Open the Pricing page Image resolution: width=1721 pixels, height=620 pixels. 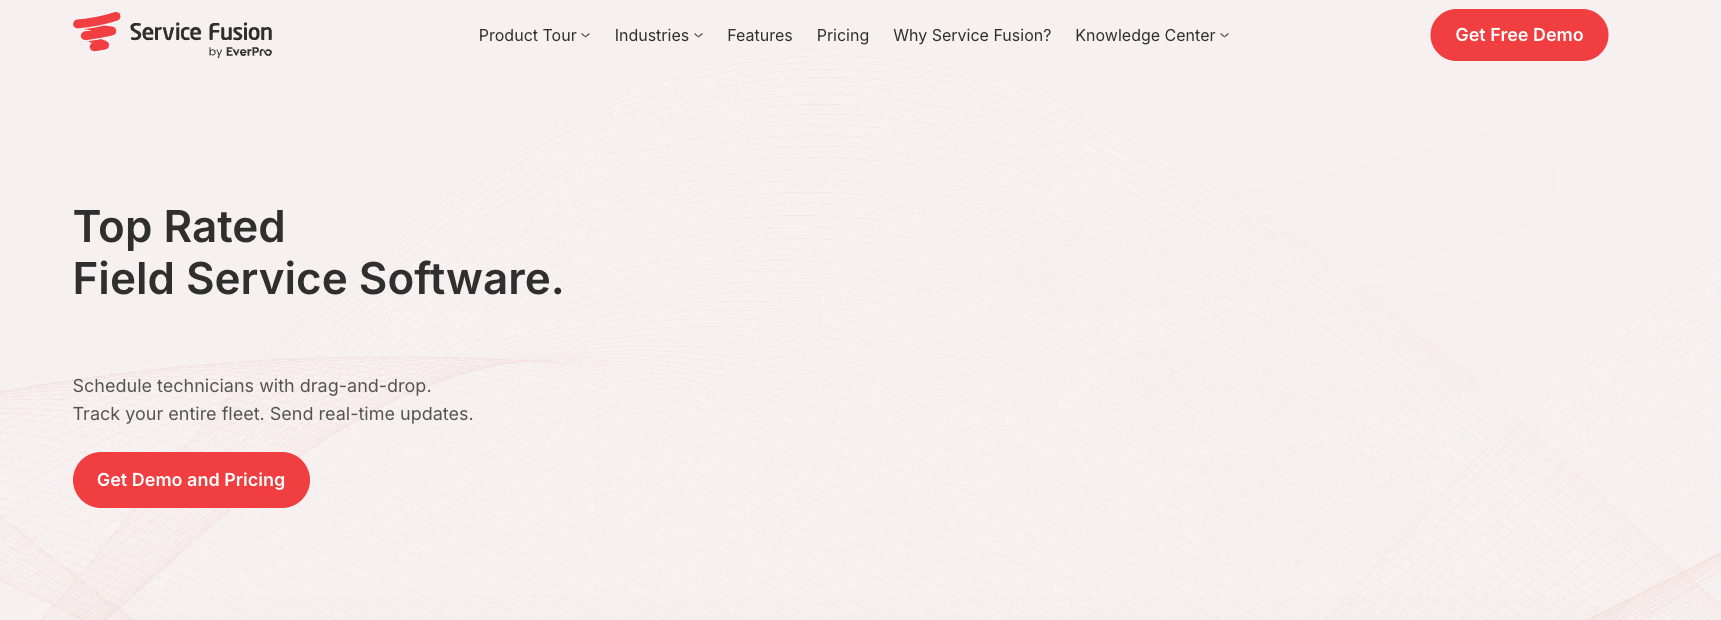pos(842,35)
